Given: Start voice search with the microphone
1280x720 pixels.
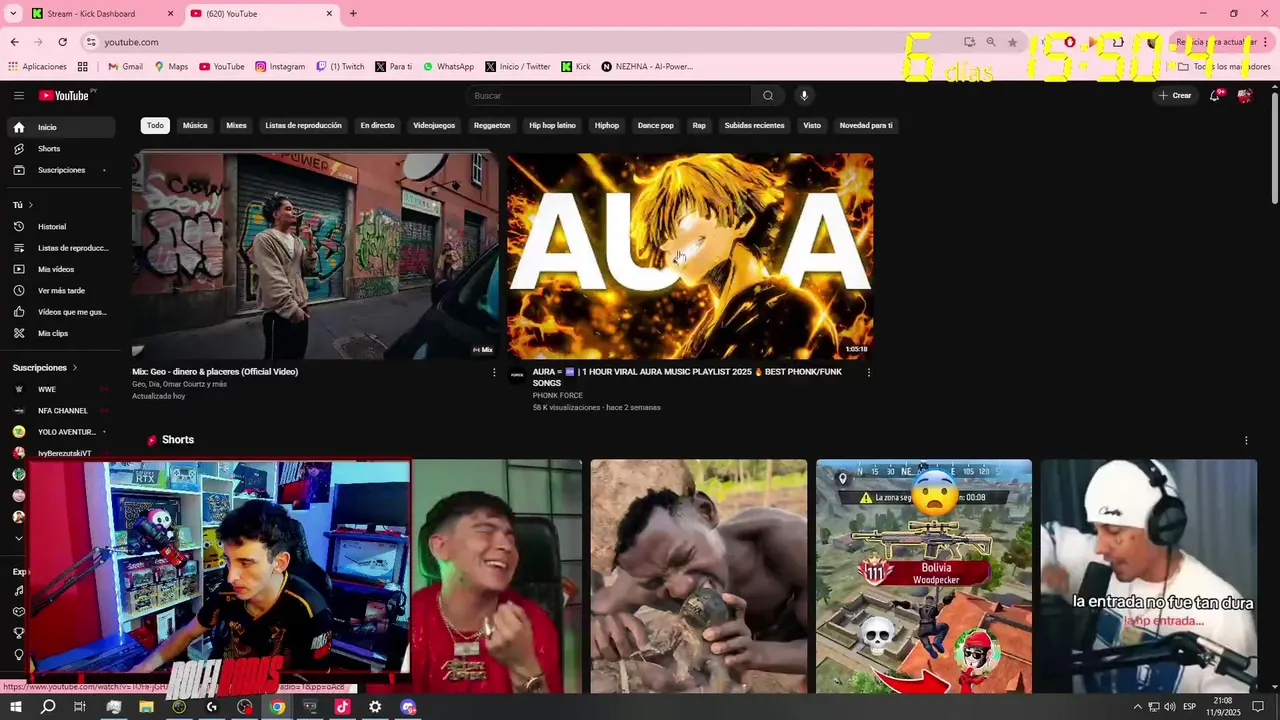Looking at the screenshot, I should click(x=804, y=95).
